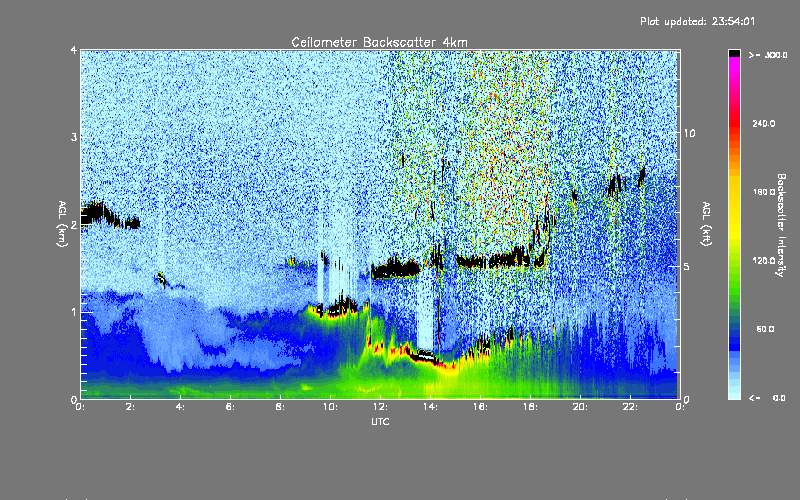The height and width of the screenshot is (500, 800).
Task: Select the 'Ceilometer Backscatter 4km' plot title
Action: point(379,42)
